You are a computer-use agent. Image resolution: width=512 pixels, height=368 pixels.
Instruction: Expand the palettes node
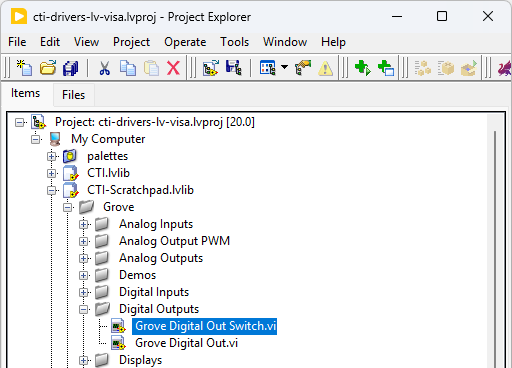51,156
